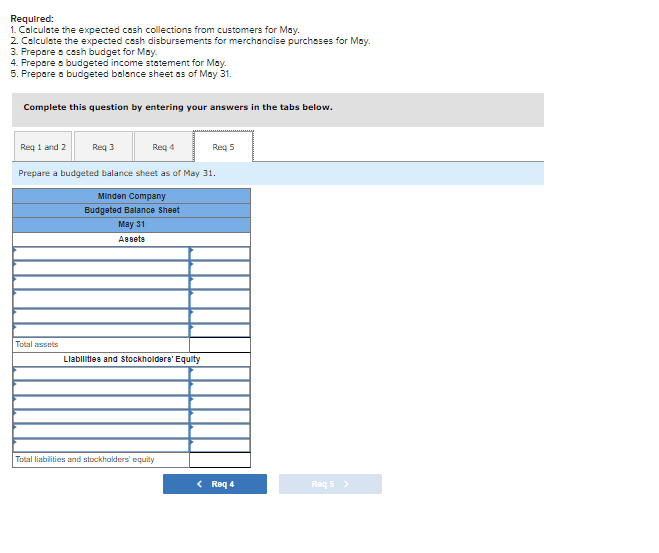The height and width of the screenshot is (553, 659).
Task: Click the Liabilities and Stockholders' Equity heading
Action: 132,359
